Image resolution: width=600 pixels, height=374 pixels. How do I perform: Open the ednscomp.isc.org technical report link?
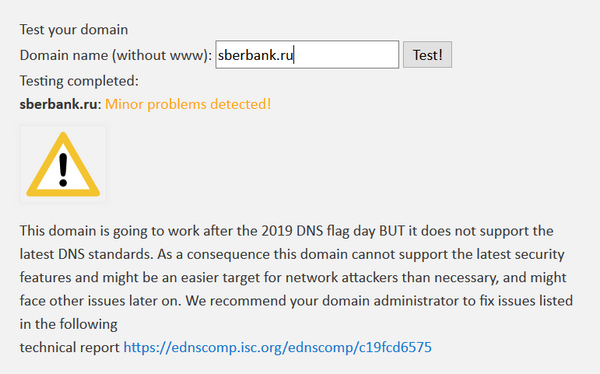tap(277, 347)
